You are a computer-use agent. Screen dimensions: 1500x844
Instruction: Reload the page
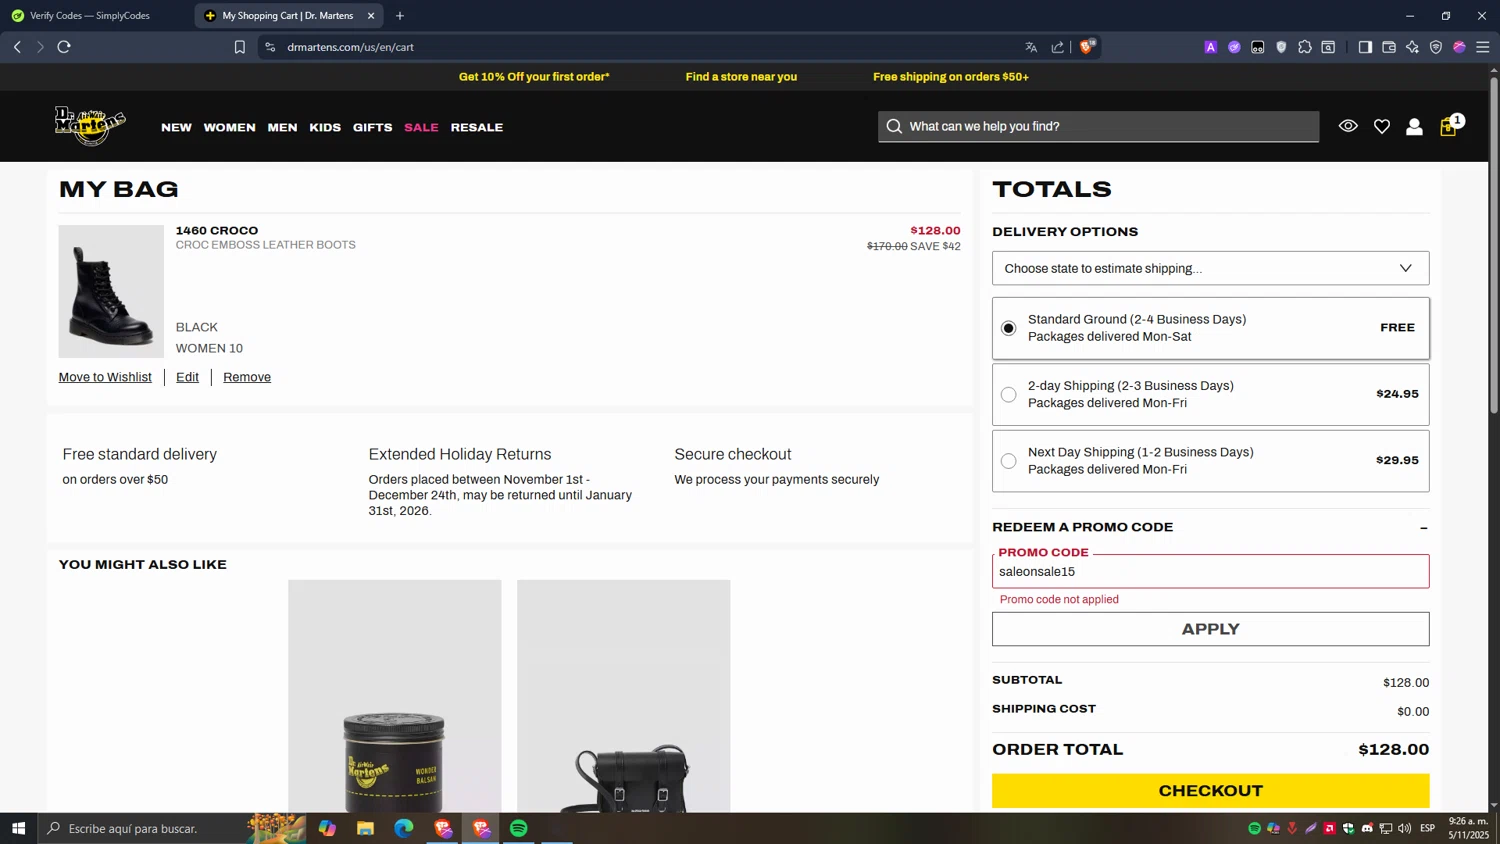pyautogui.click(x=64, y=47)
